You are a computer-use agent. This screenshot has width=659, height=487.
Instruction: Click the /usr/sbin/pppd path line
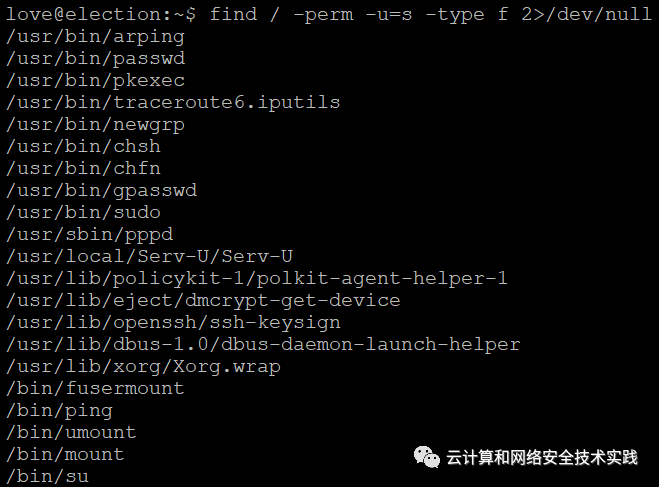90,234
